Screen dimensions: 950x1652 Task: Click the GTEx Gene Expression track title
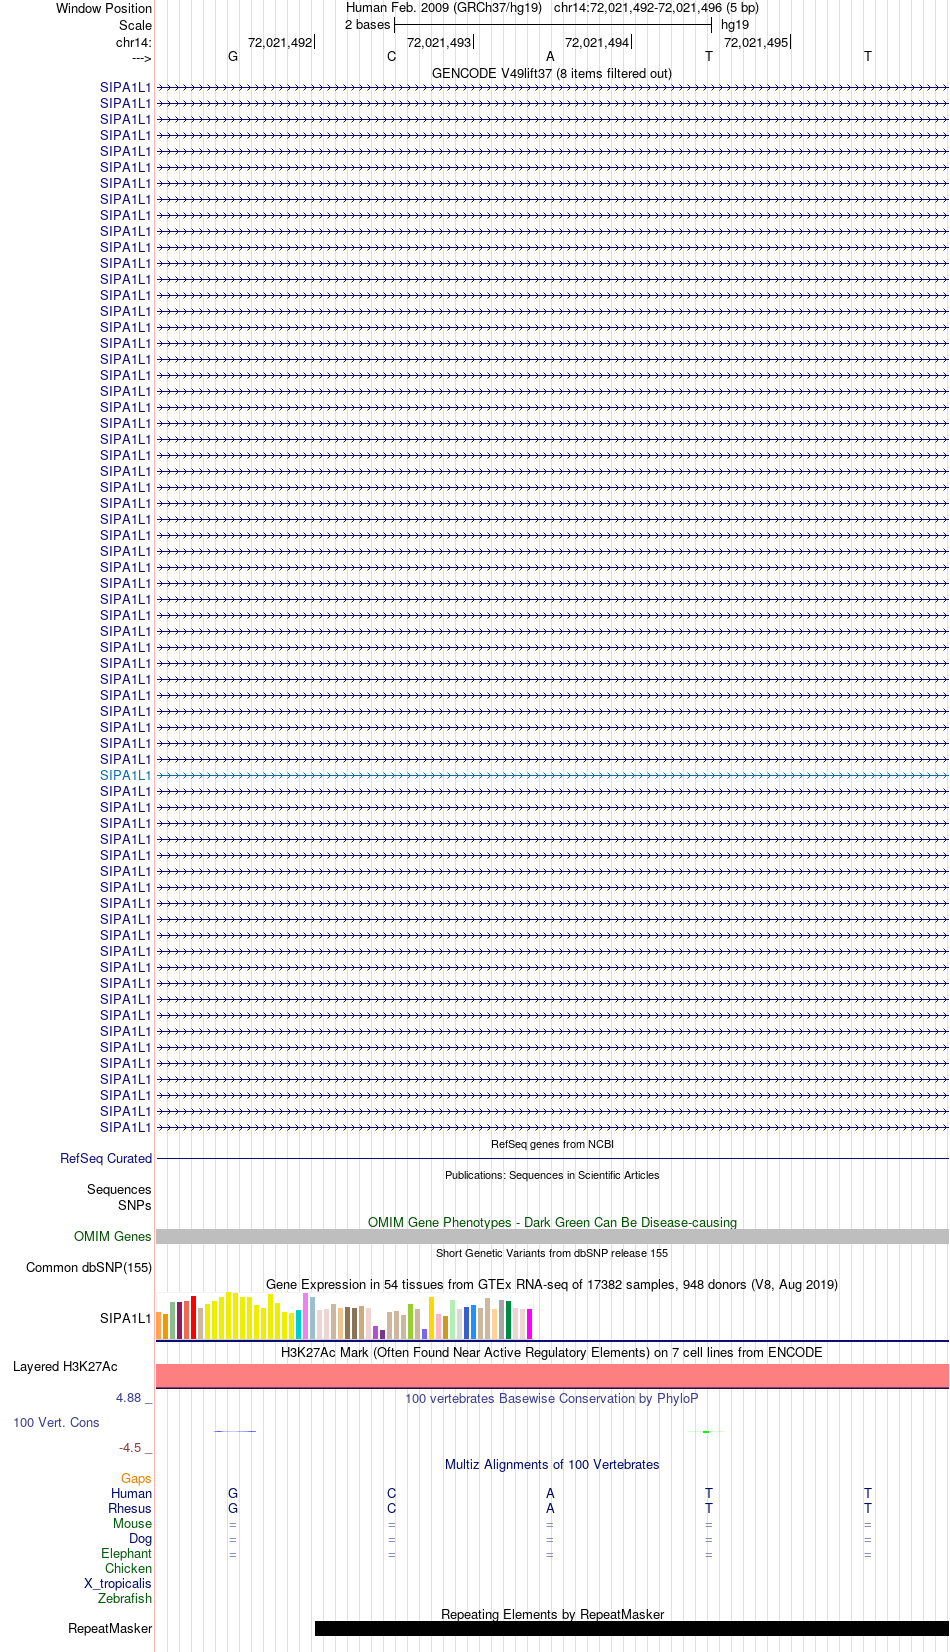[552, 1284]
